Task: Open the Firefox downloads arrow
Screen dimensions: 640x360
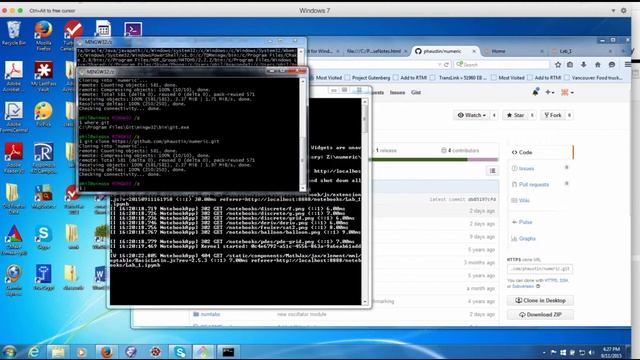Action: [x=584, y=64]
